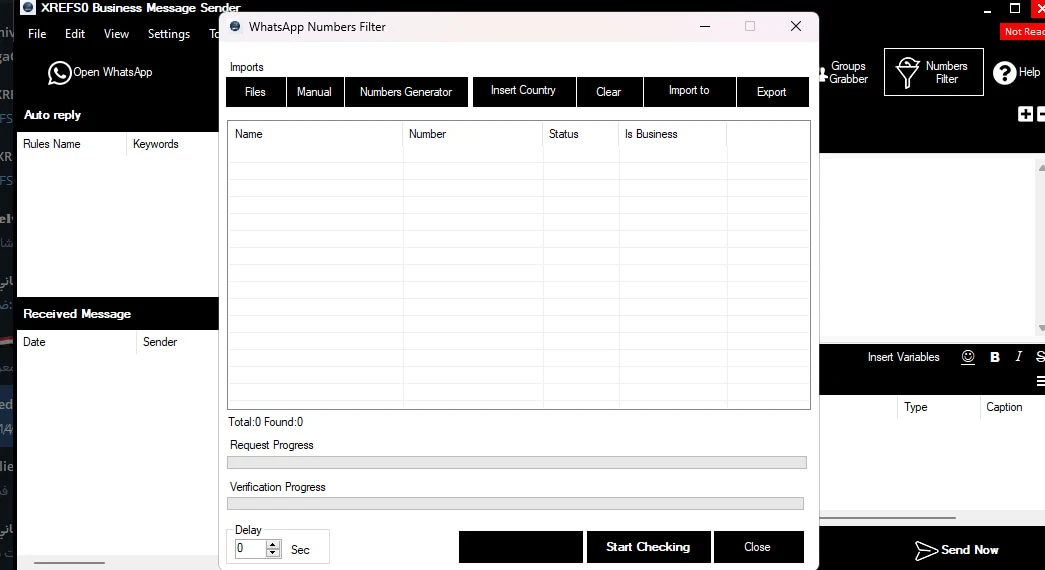
Task: Start Checking the numbers
Action: [648, 547]
